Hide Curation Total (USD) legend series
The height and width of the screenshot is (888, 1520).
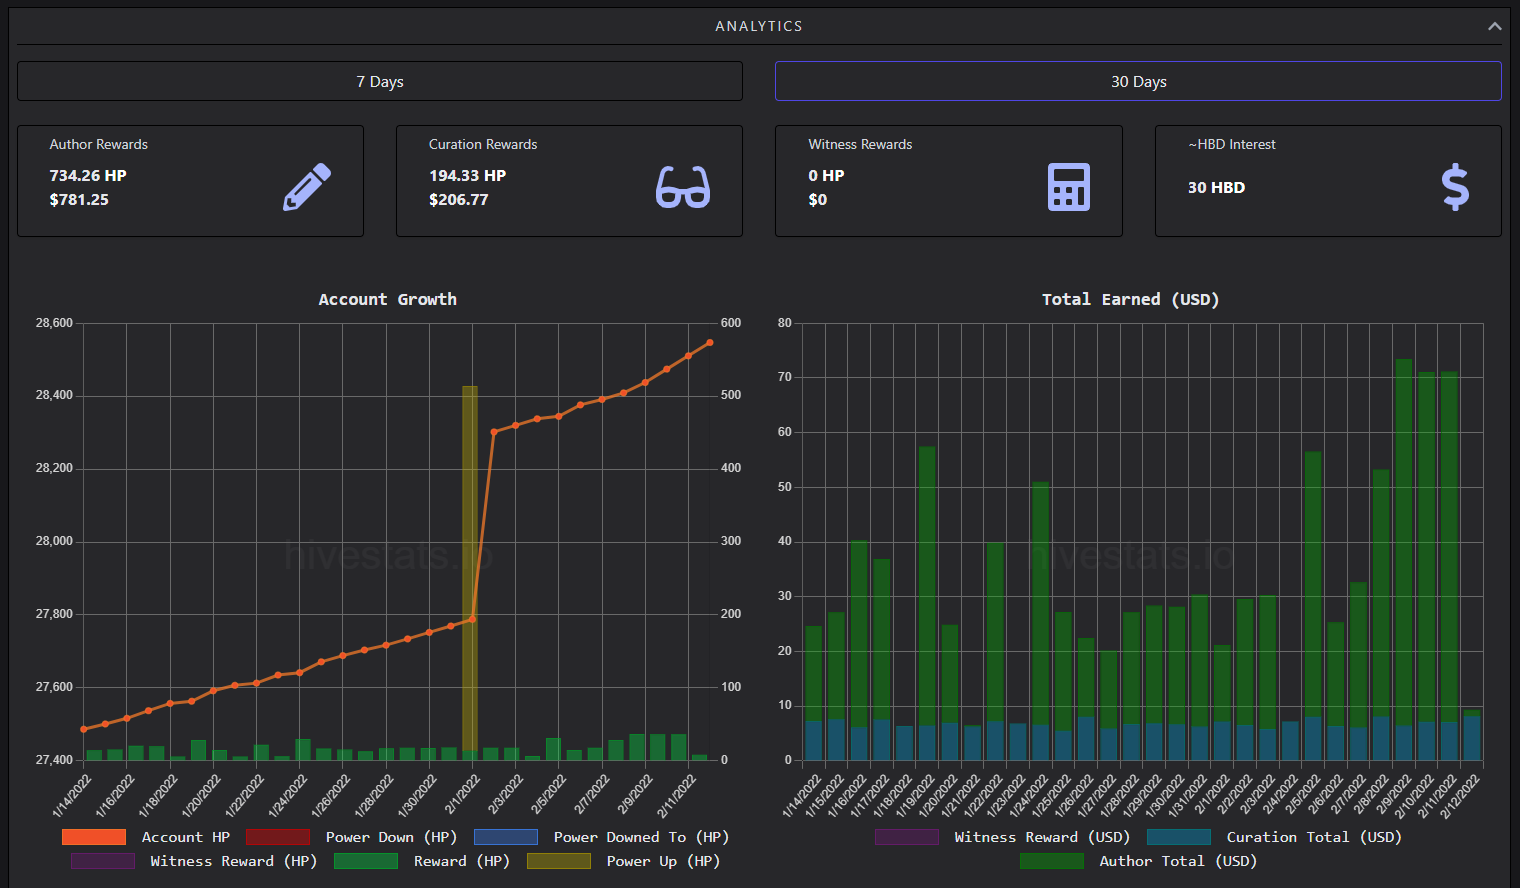click(x=1274, y=837)
